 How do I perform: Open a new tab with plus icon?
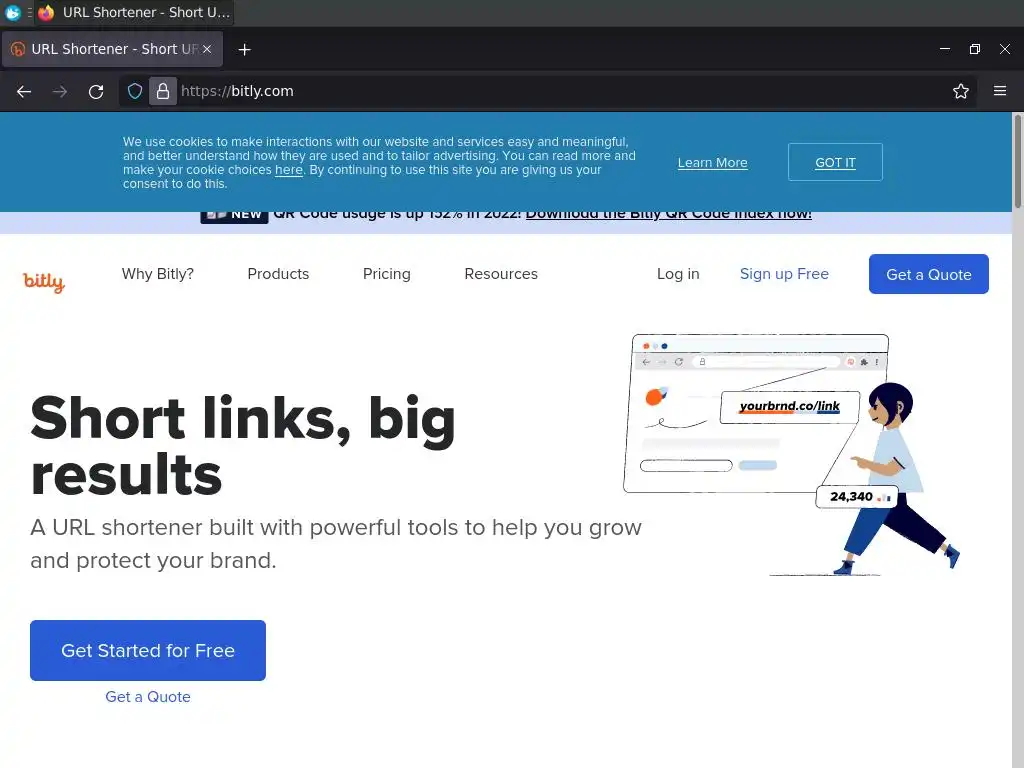click(x=244, y=50)
